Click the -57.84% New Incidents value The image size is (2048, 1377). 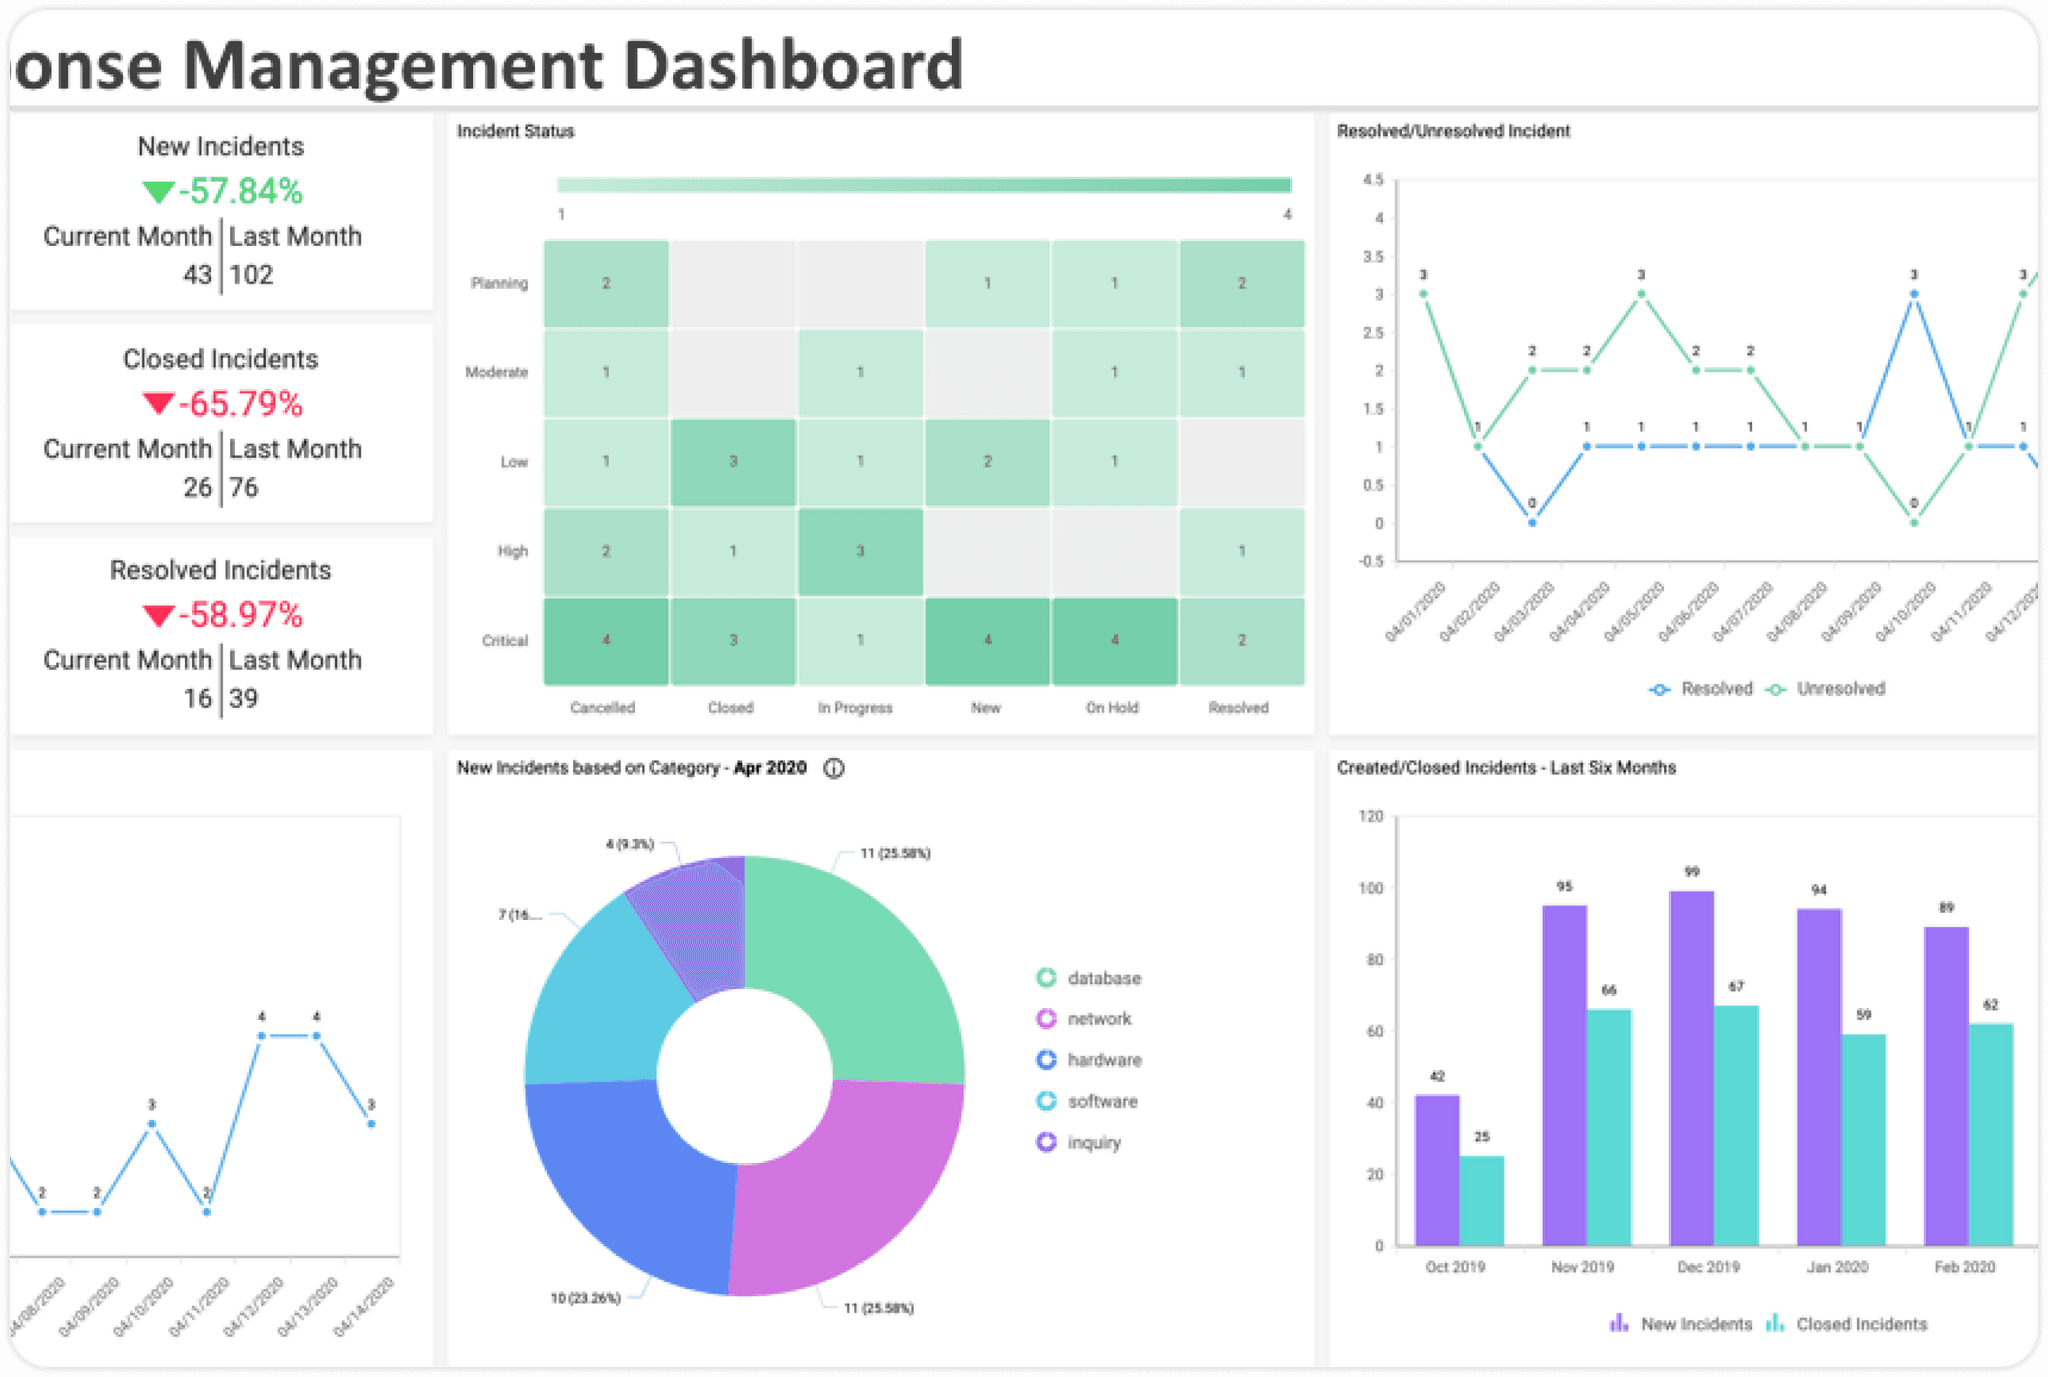click(241, 191)
